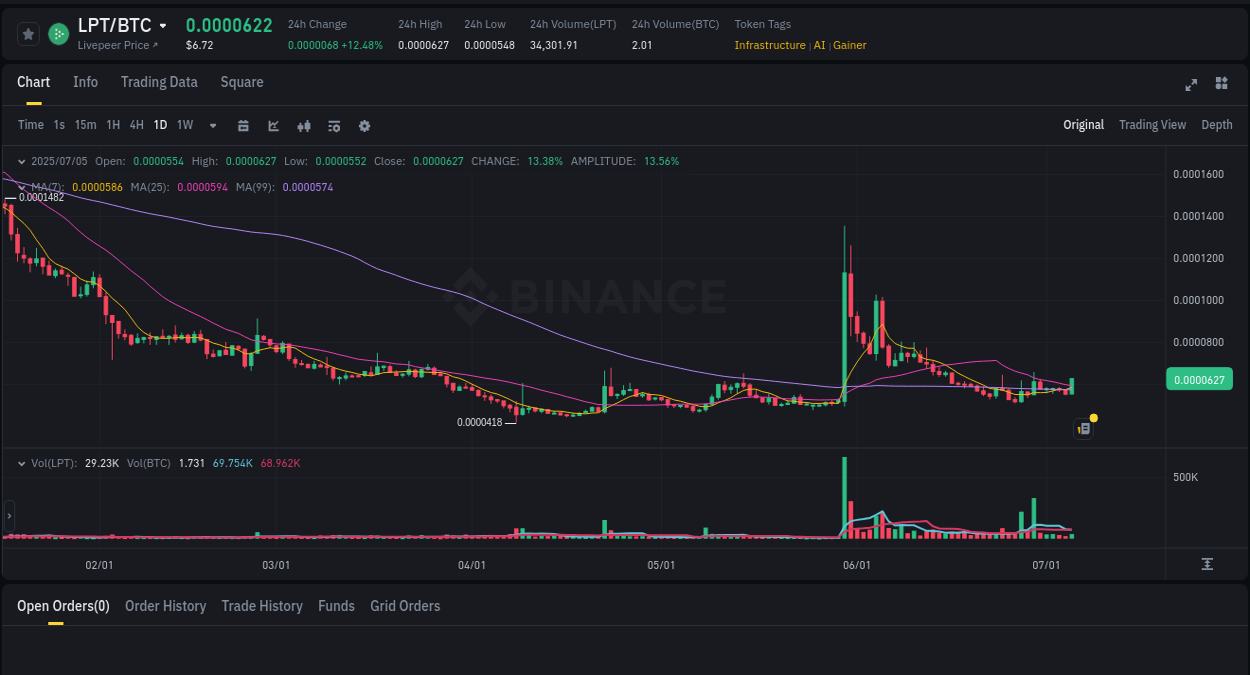Switch chart style using the line chart icon
Viewport: 1250px width, 675px height.
pos(273,125)
